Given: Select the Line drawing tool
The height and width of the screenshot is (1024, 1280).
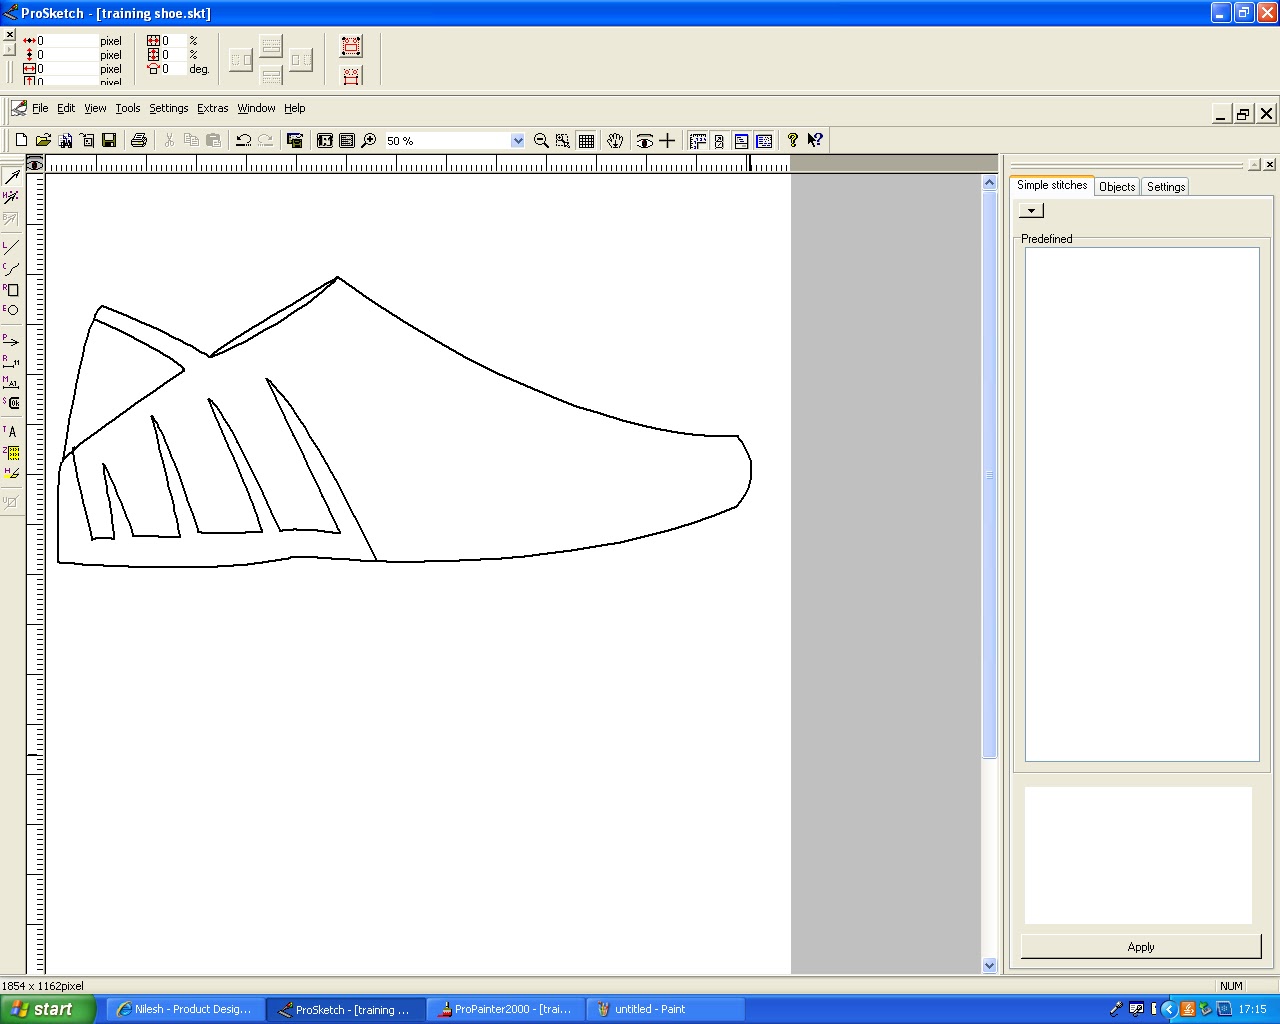Looking at the screenshot, I should [x=11, y=245].
